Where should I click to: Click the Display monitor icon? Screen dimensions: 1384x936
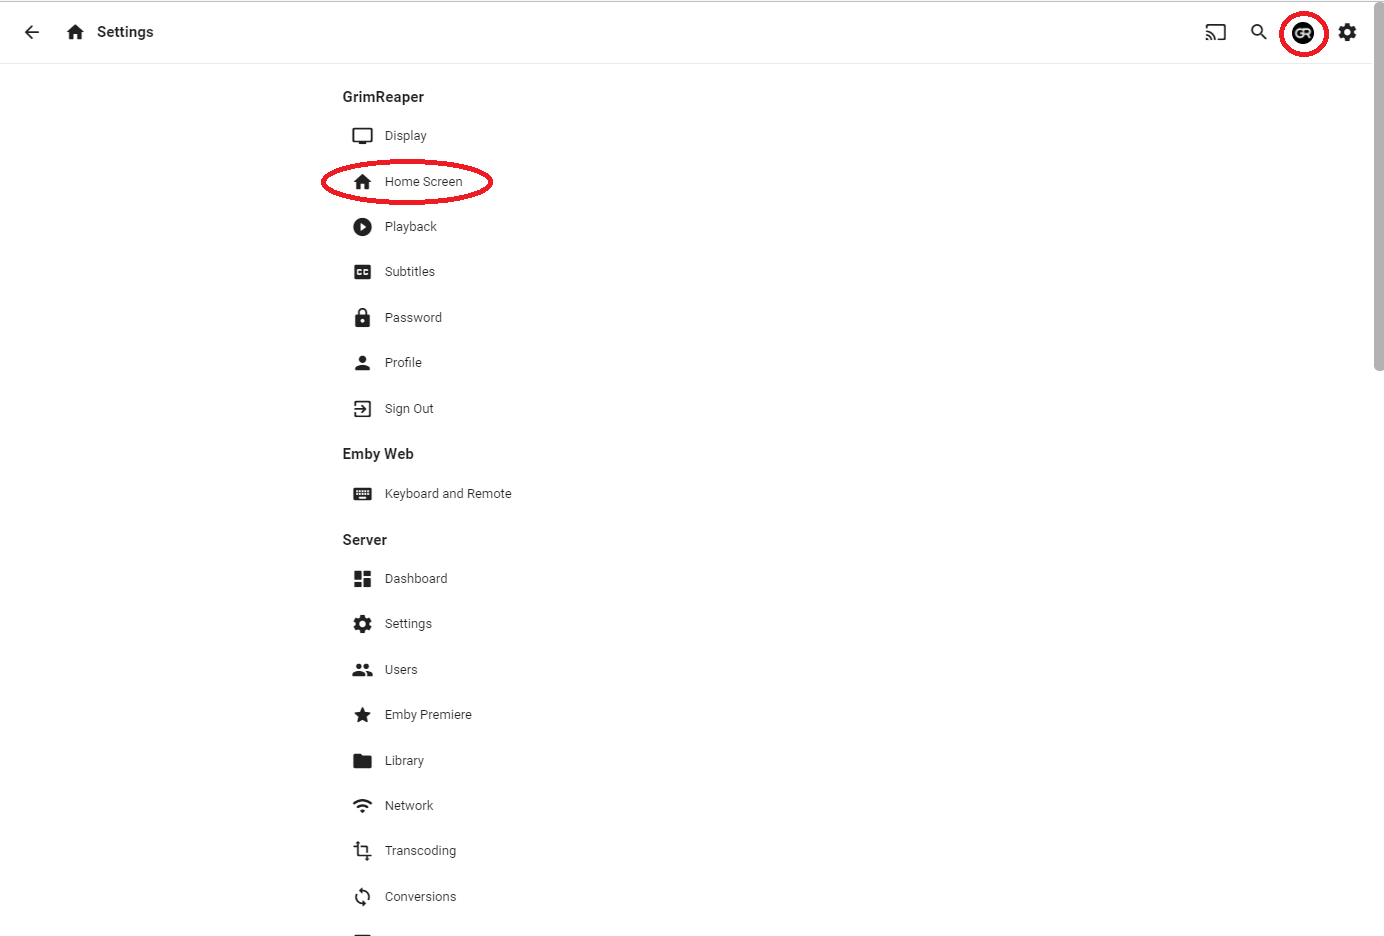point(362,136)
